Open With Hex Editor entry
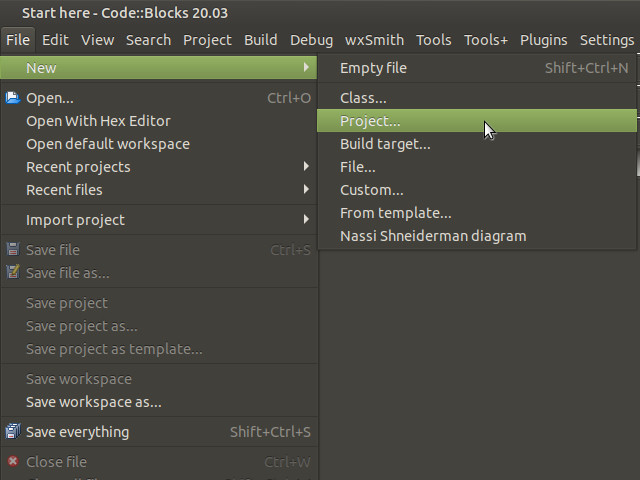The height and width of the screenshot is (480, 640). click(98, 121)
